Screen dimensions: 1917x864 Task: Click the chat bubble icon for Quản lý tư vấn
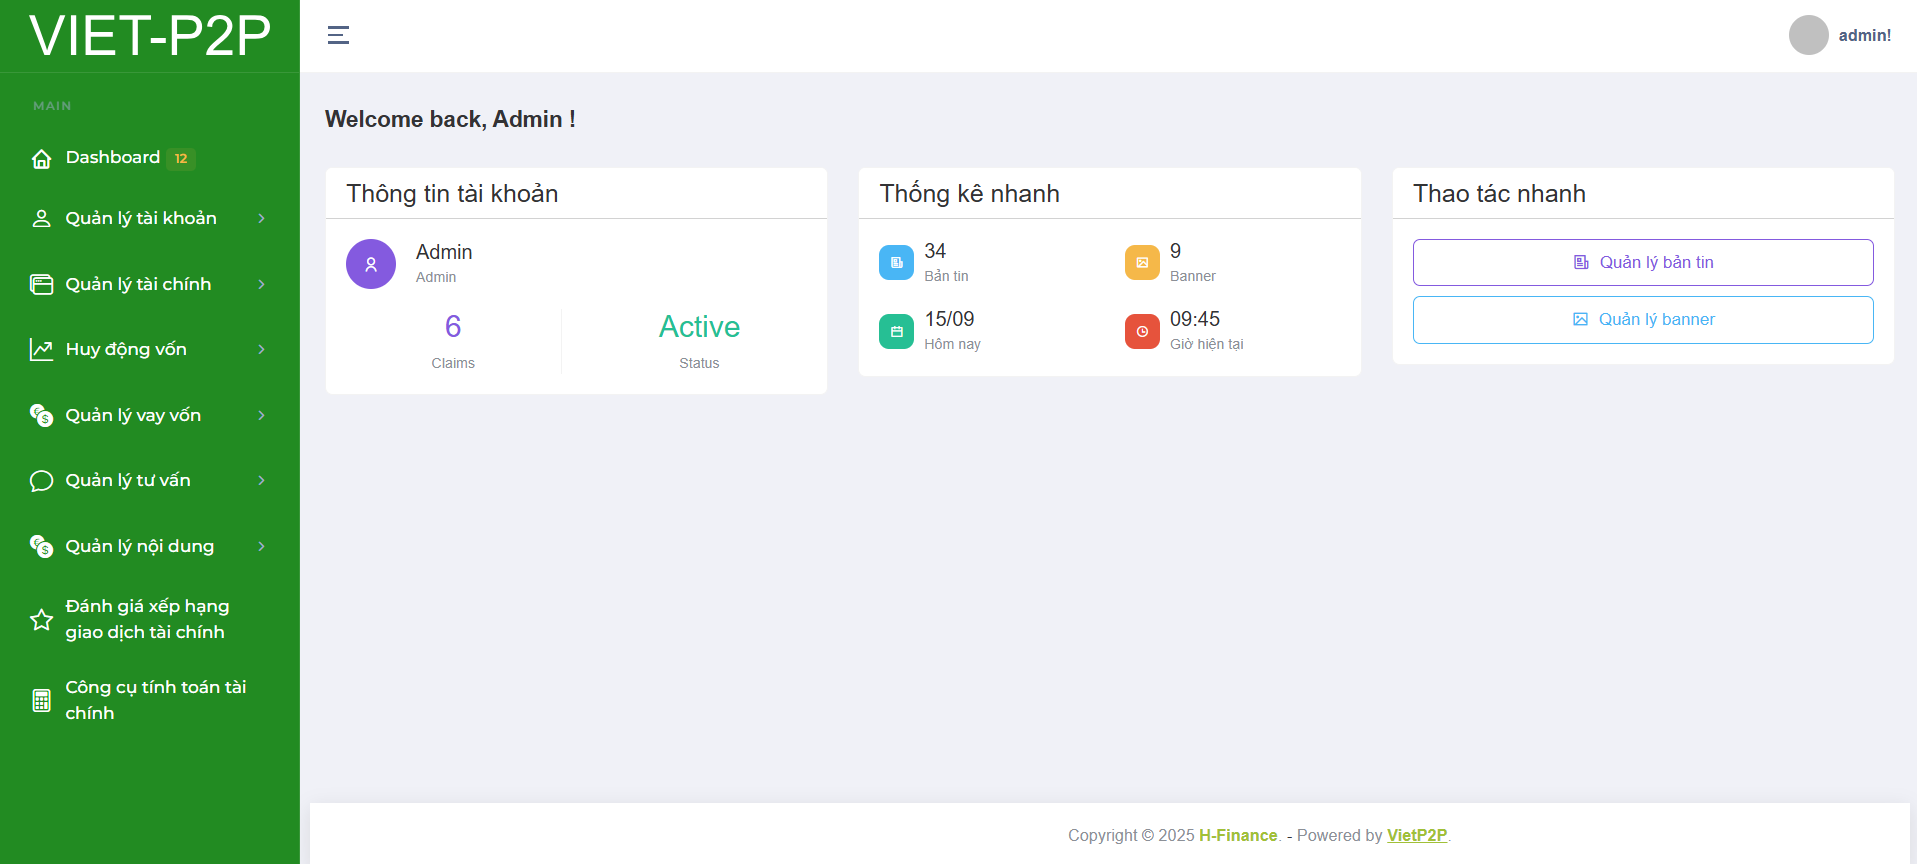(42, 481)
